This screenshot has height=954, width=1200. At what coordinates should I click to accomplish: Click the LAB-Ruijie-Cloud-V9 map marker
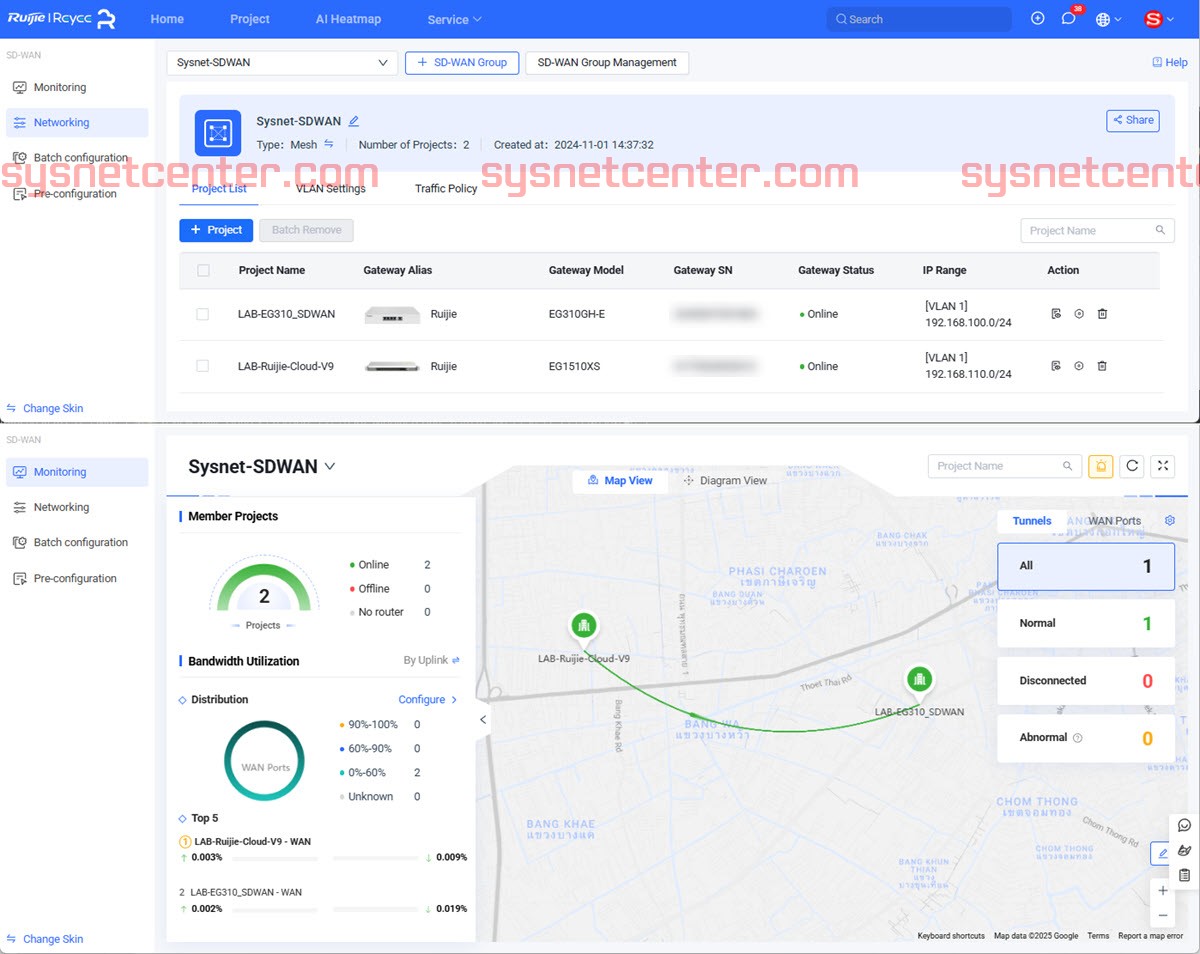point(584,628)
